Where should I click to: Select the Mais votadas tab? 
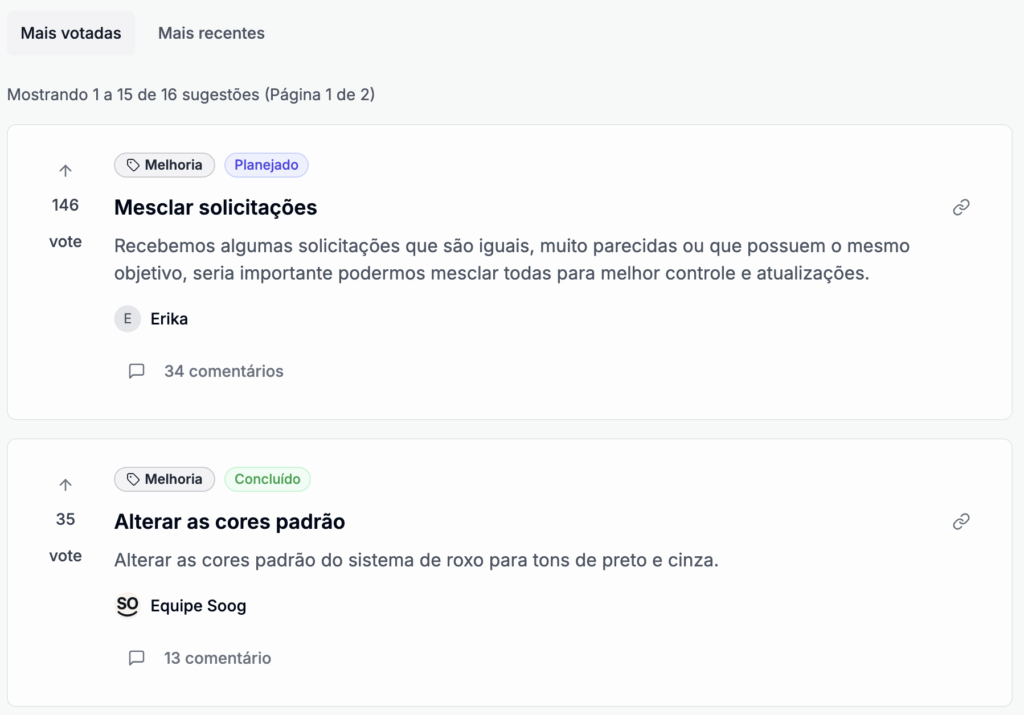coord(71,33)
